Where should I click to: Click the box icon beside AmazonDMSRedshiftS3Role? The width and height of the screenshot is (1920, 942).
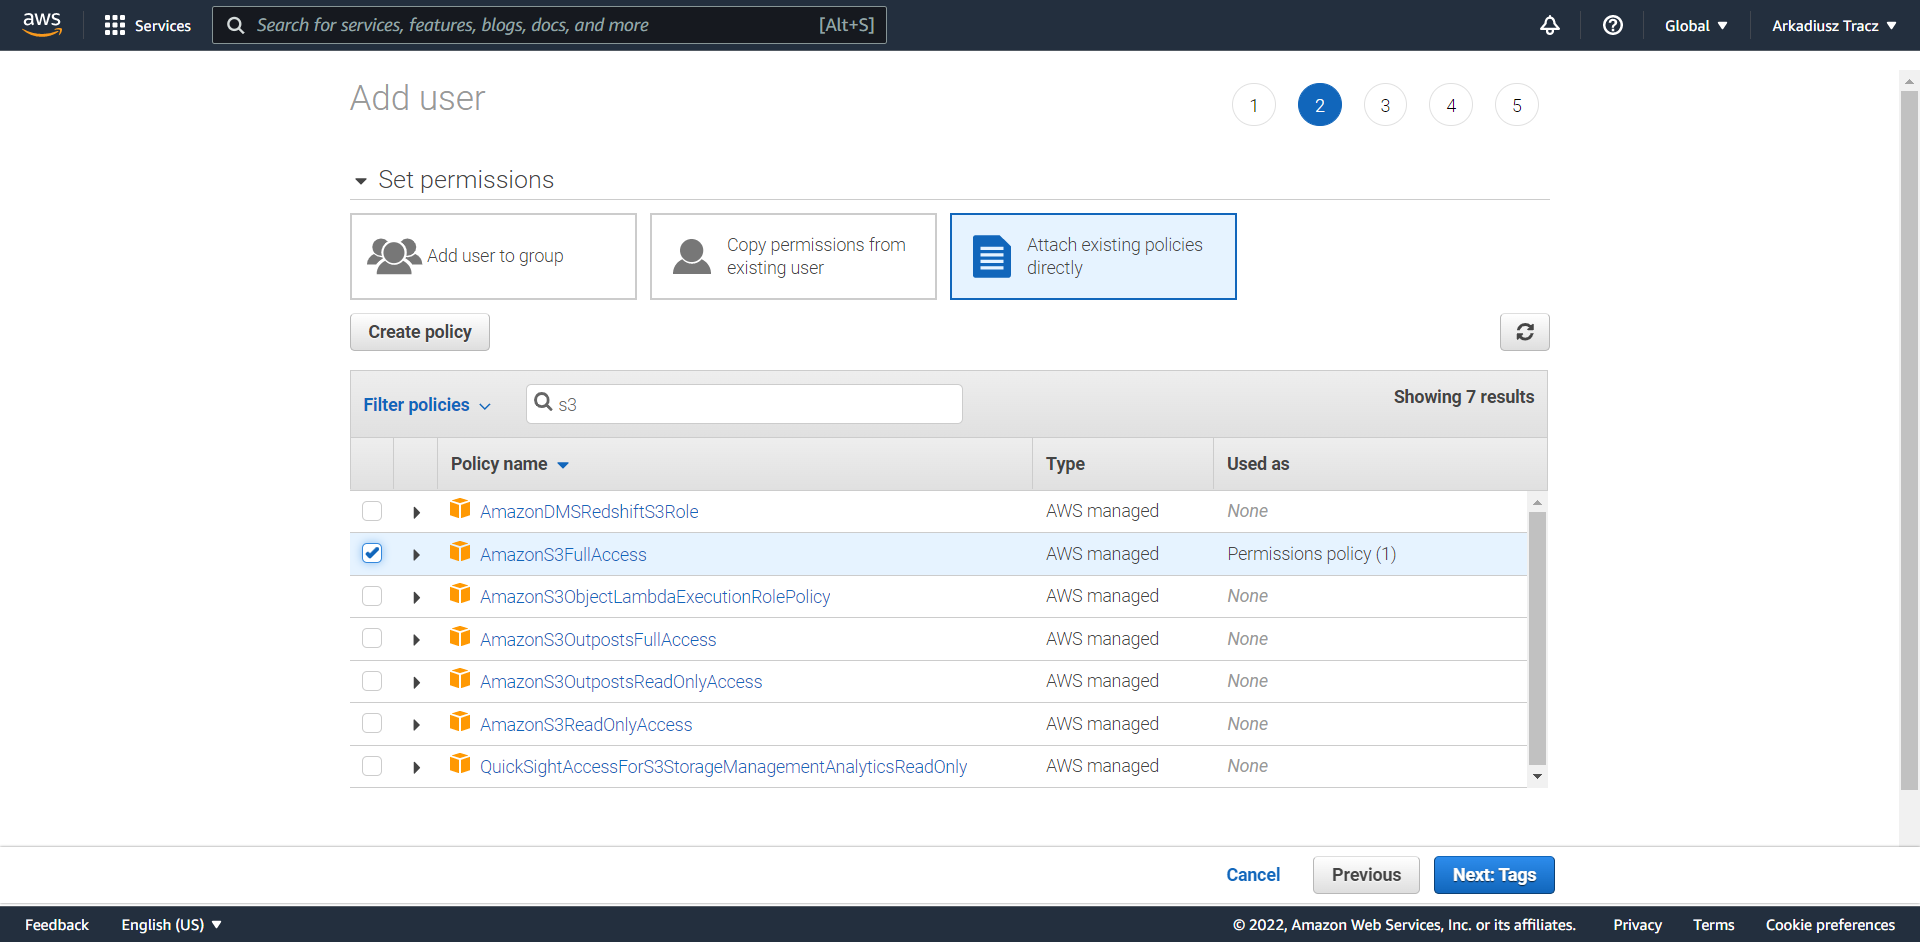[460, 509]
